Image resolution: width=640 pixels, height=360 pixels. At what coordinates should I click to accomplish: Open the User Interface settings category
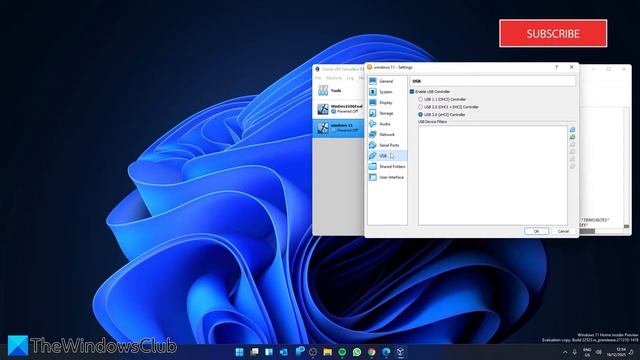click(x=387, y=177)
